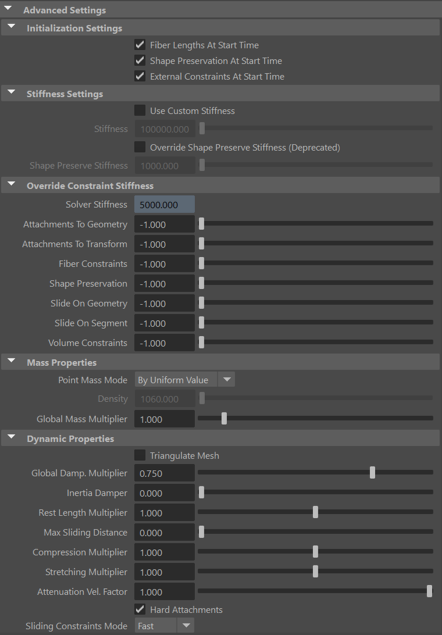
Task: Uncheck Hard Attachments checkbox
Action: pyautogui.click(x=140, y=609)
